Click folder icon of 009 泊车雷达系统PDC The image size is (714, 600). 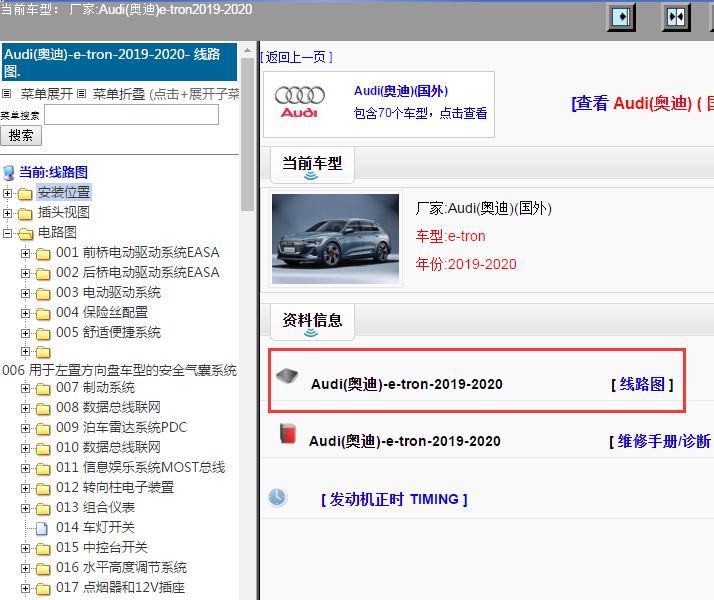click(x=43, y=429)
